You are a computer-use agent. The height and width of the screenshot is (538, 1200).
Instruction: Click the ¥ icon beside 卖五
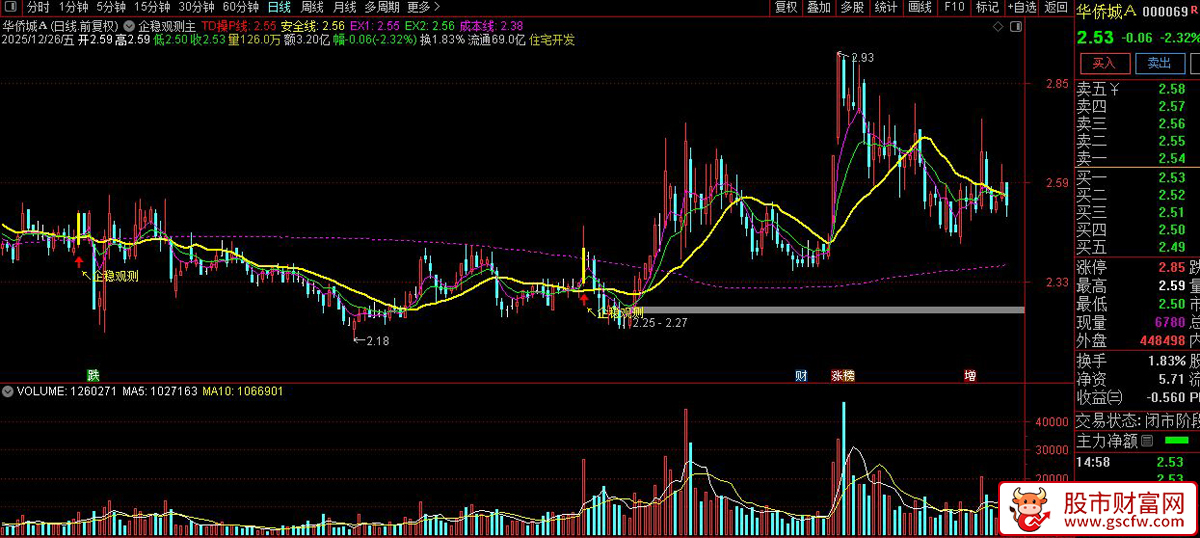click(x=1113, y=90)
